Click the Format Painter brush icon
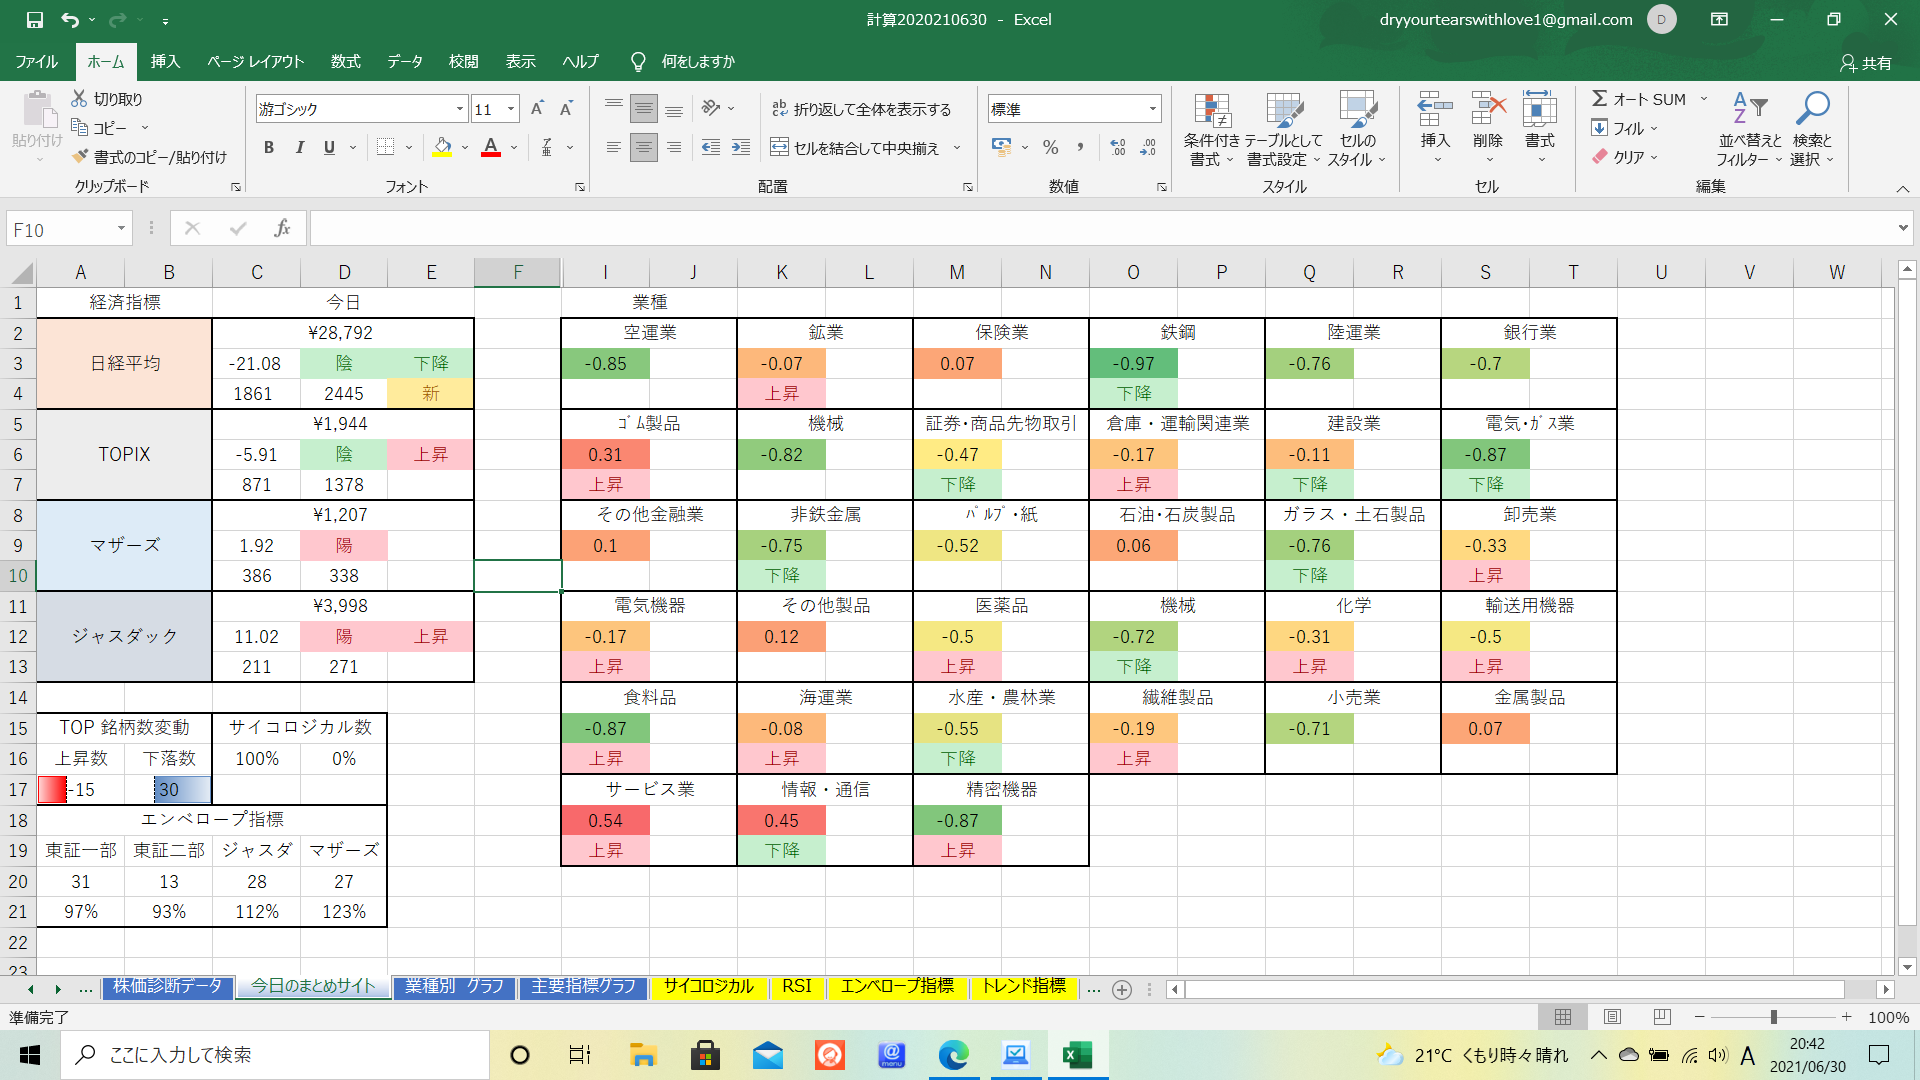This screenshot has height=1080, width=1920. [81, 157]
